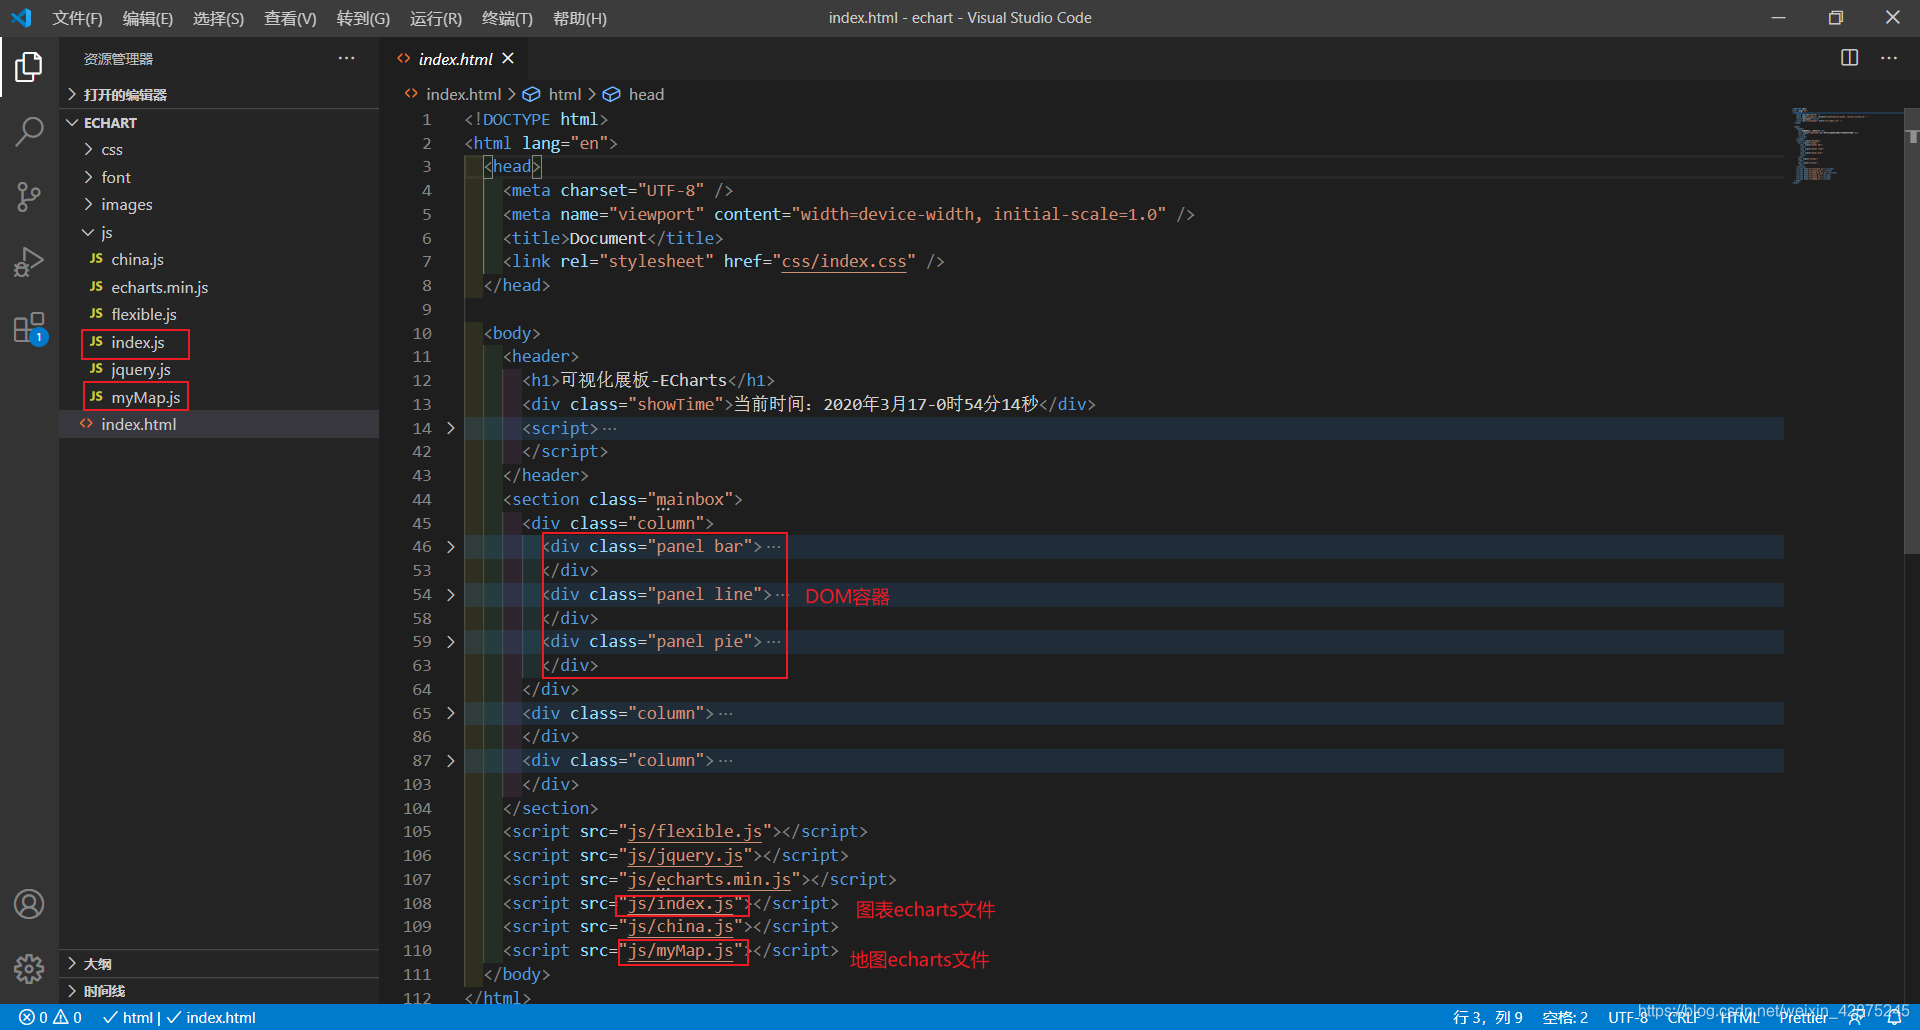Click the Prettier status bar item

pyautogui.click(x=1803, y=1017)
